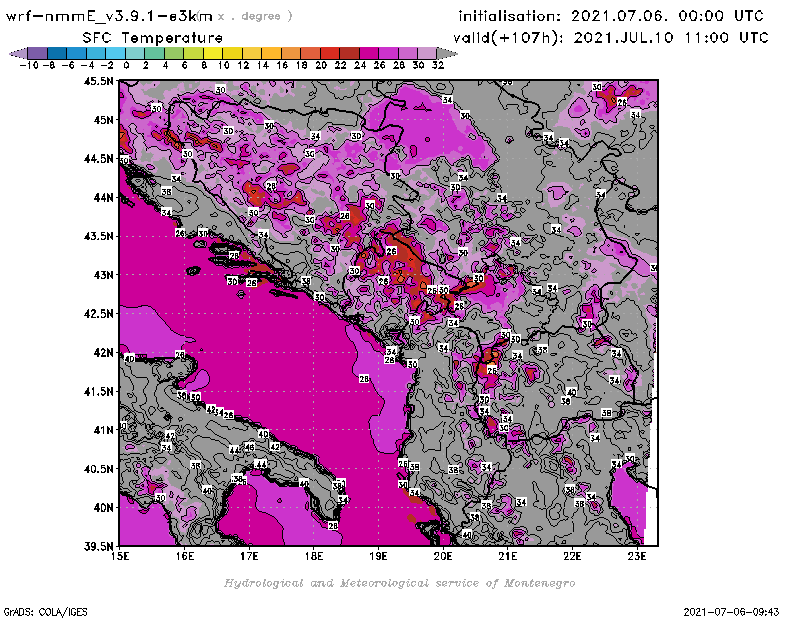Click the 17E longitude label

pyautogui.click(x=249, y=556)
